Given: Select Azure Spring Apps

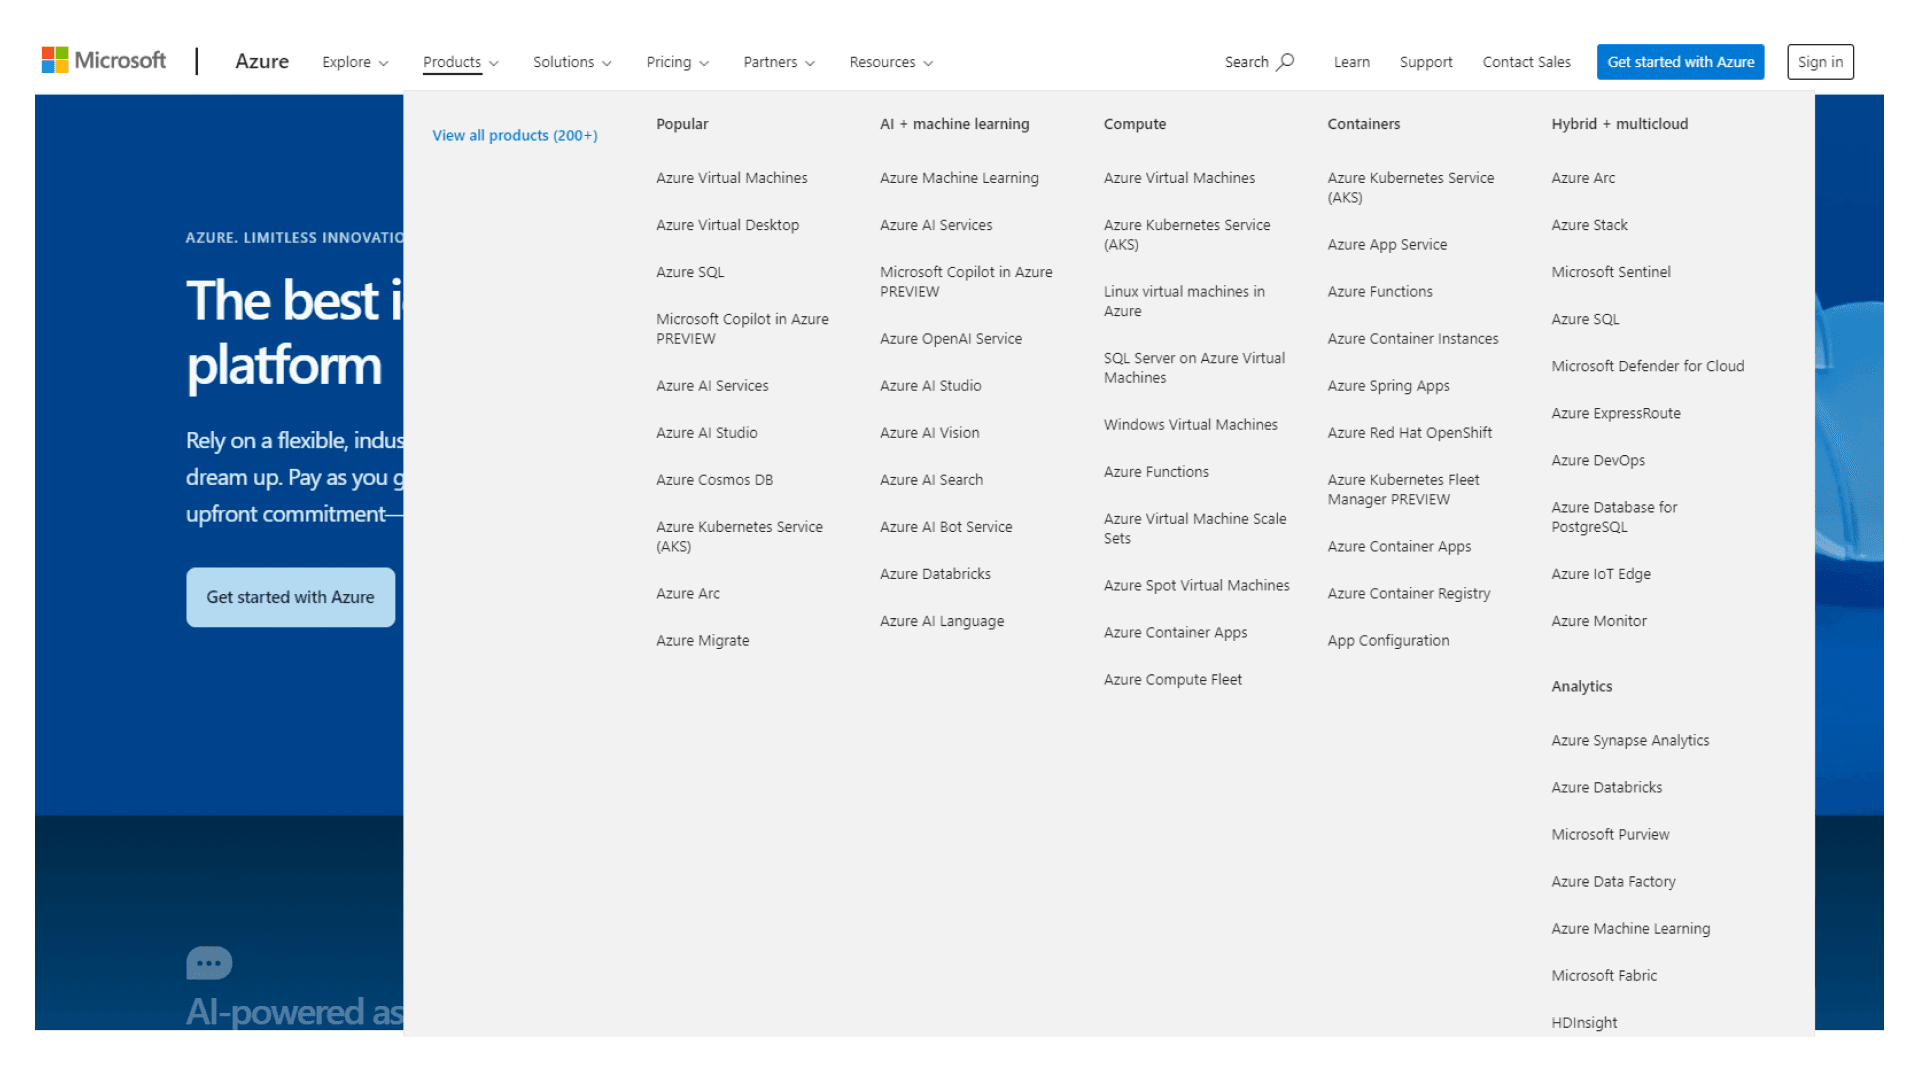Looking at the screenshot, I should point(1388,386).
